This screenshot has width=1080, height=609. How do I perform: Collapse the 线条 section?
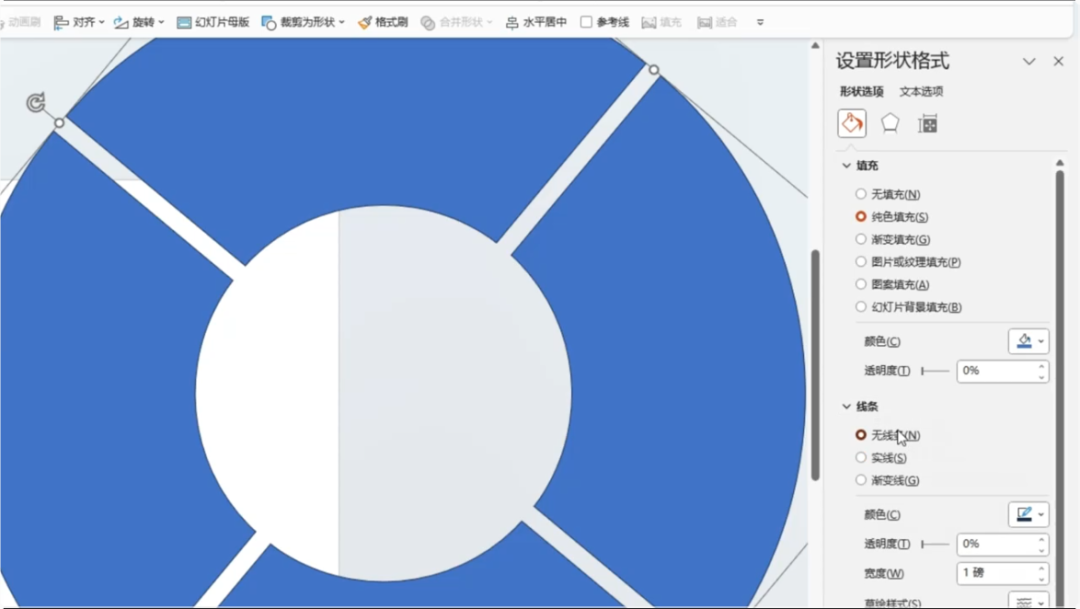click(x=847, y=406)
